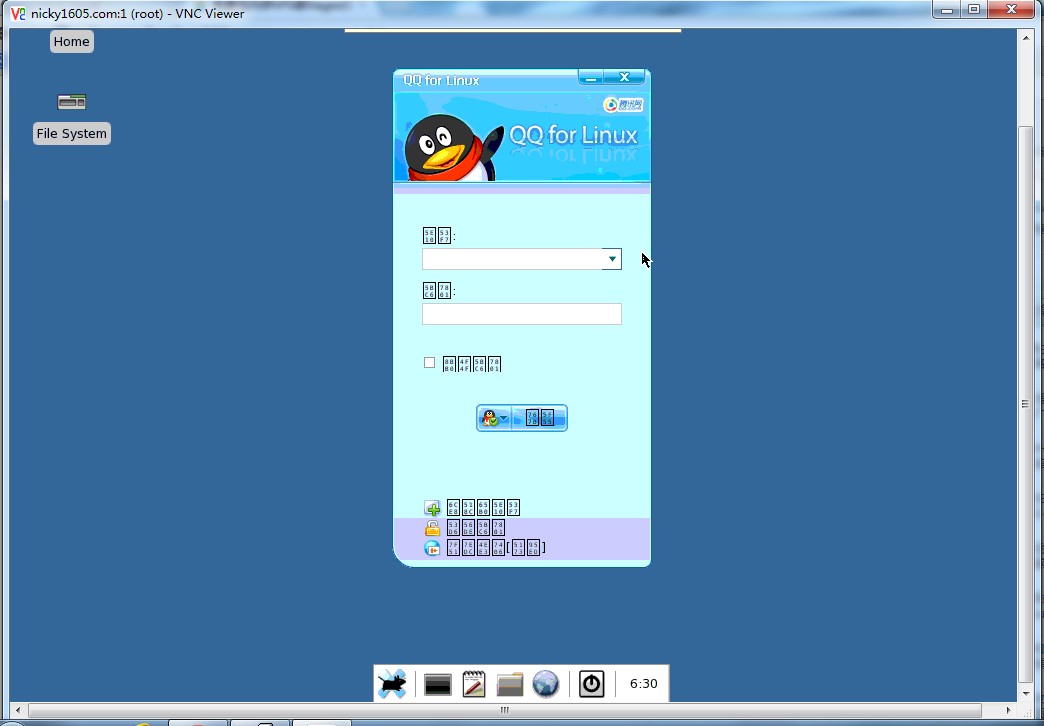Click the panel clock showing 6:30

tap(643, 684)
